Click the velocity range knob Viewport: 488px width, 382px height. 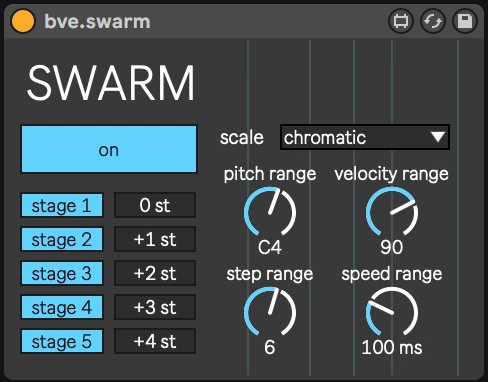point(392,212)
